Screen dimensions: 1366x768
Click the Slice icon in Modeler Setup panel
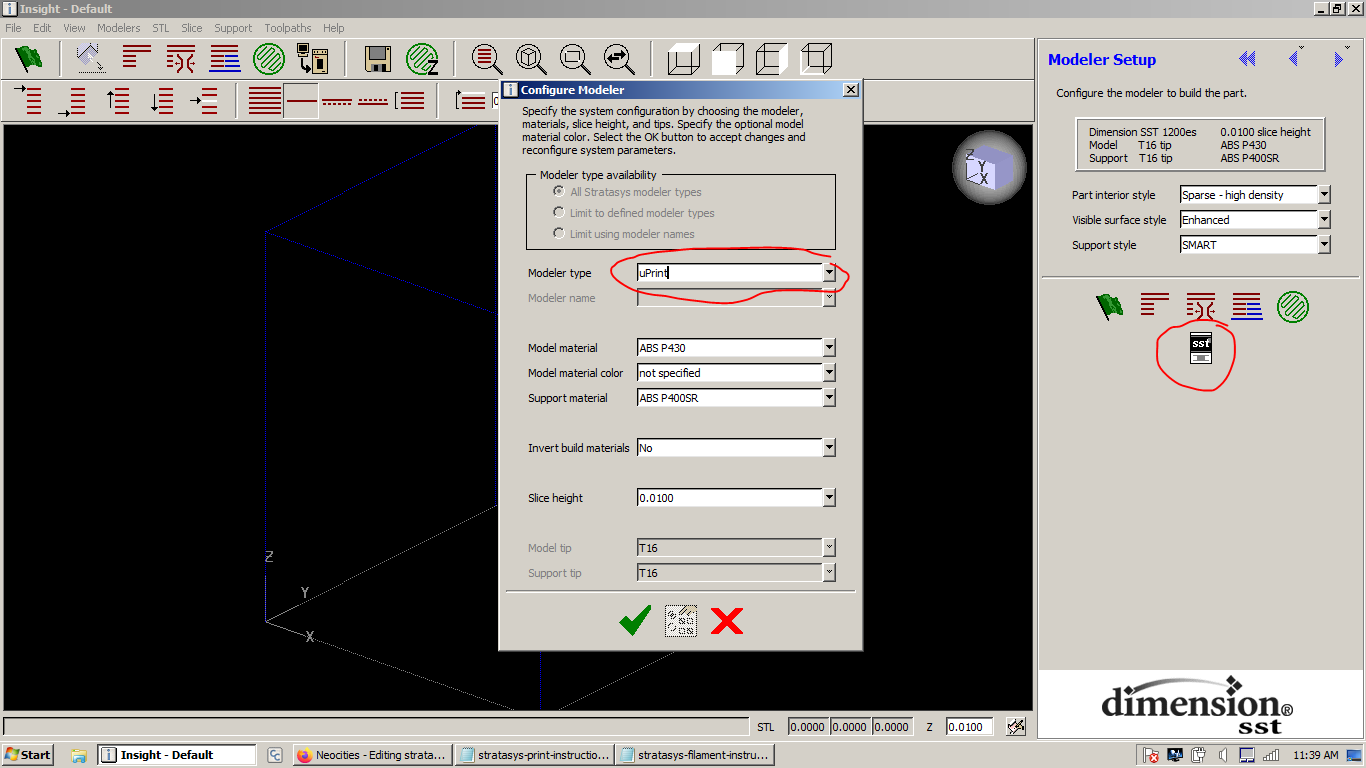pos(1155,307)
